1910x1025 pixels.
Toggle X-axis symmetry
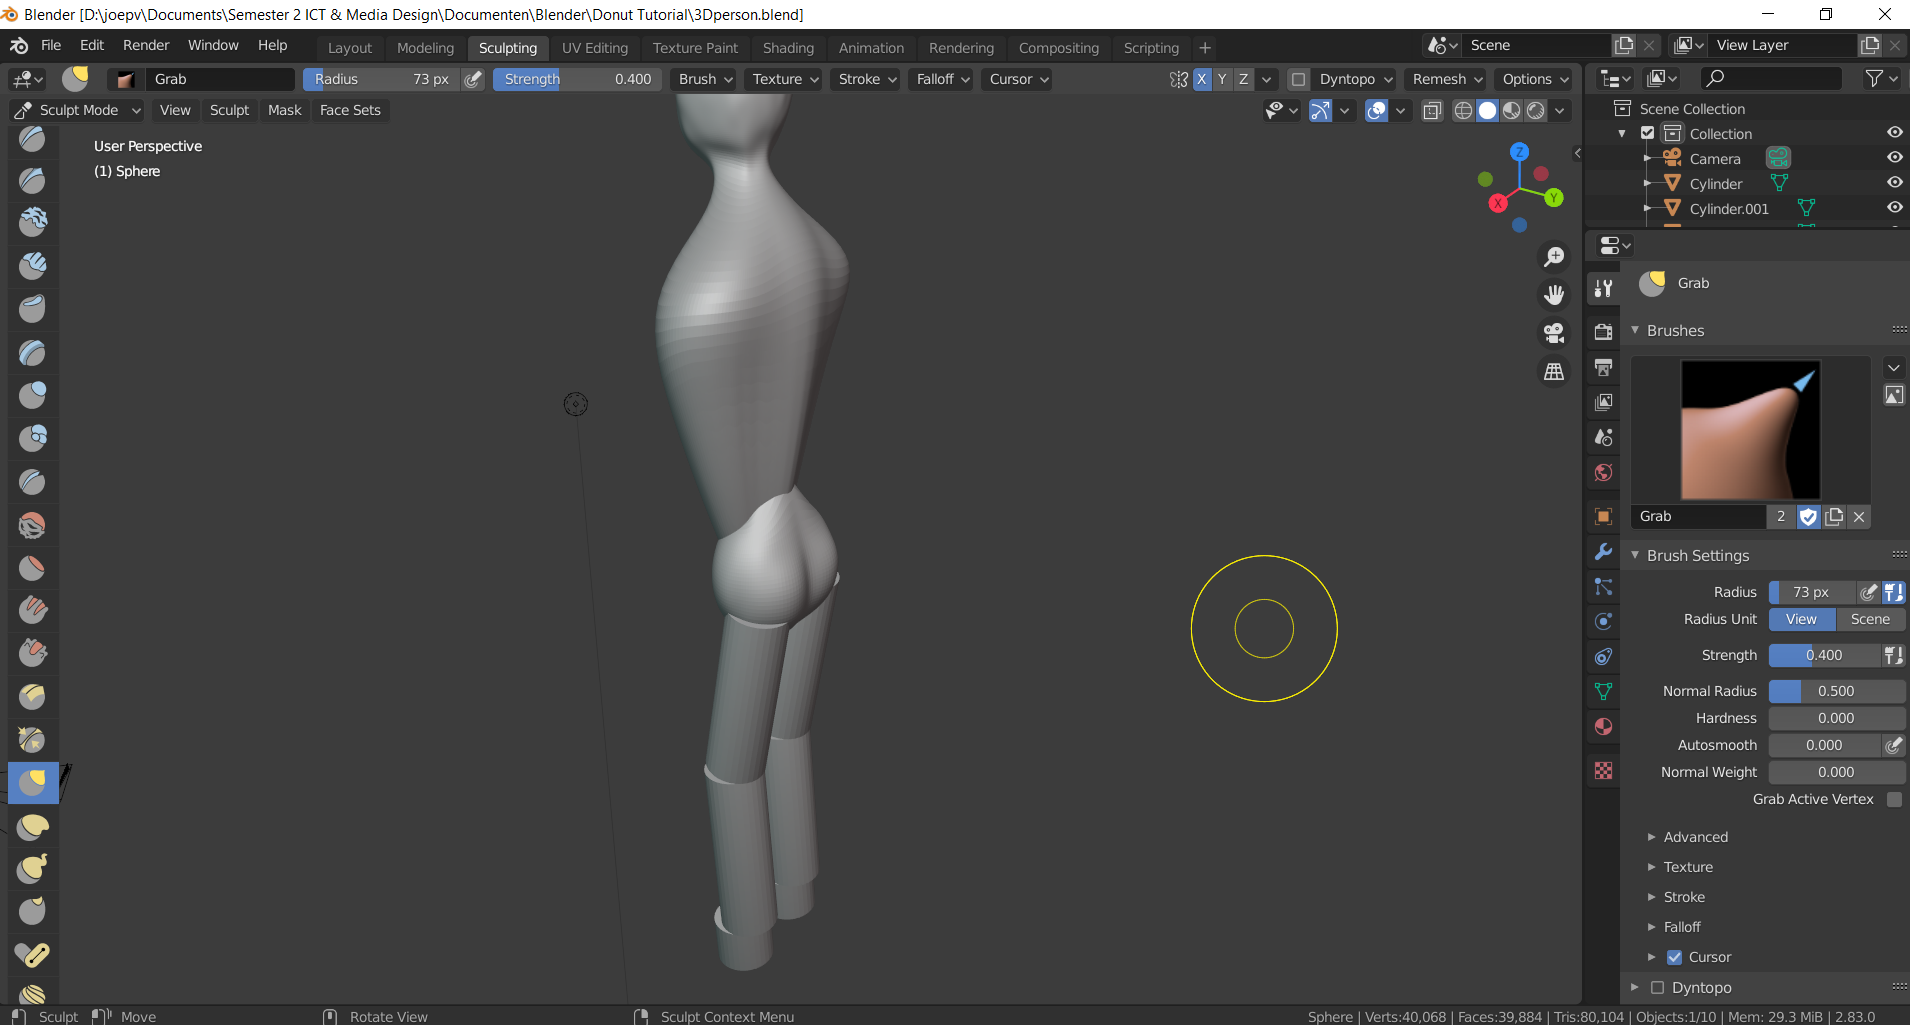(1201, 79)
